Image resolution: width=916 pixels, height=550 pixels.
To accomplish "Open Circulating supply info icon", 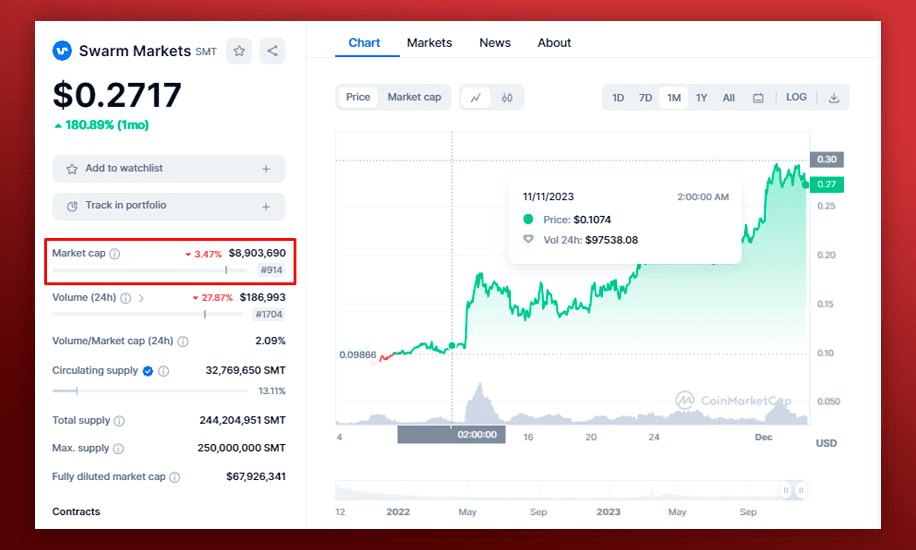I will click(164, 371).
